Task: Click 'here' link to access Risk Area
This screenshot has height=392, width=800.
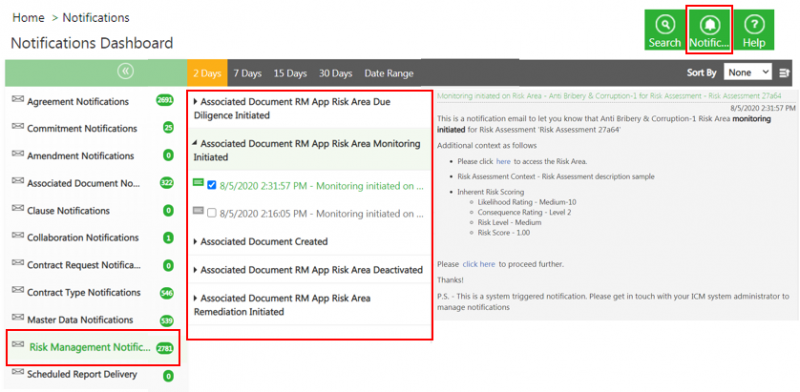Action: [x=503, y=161]
